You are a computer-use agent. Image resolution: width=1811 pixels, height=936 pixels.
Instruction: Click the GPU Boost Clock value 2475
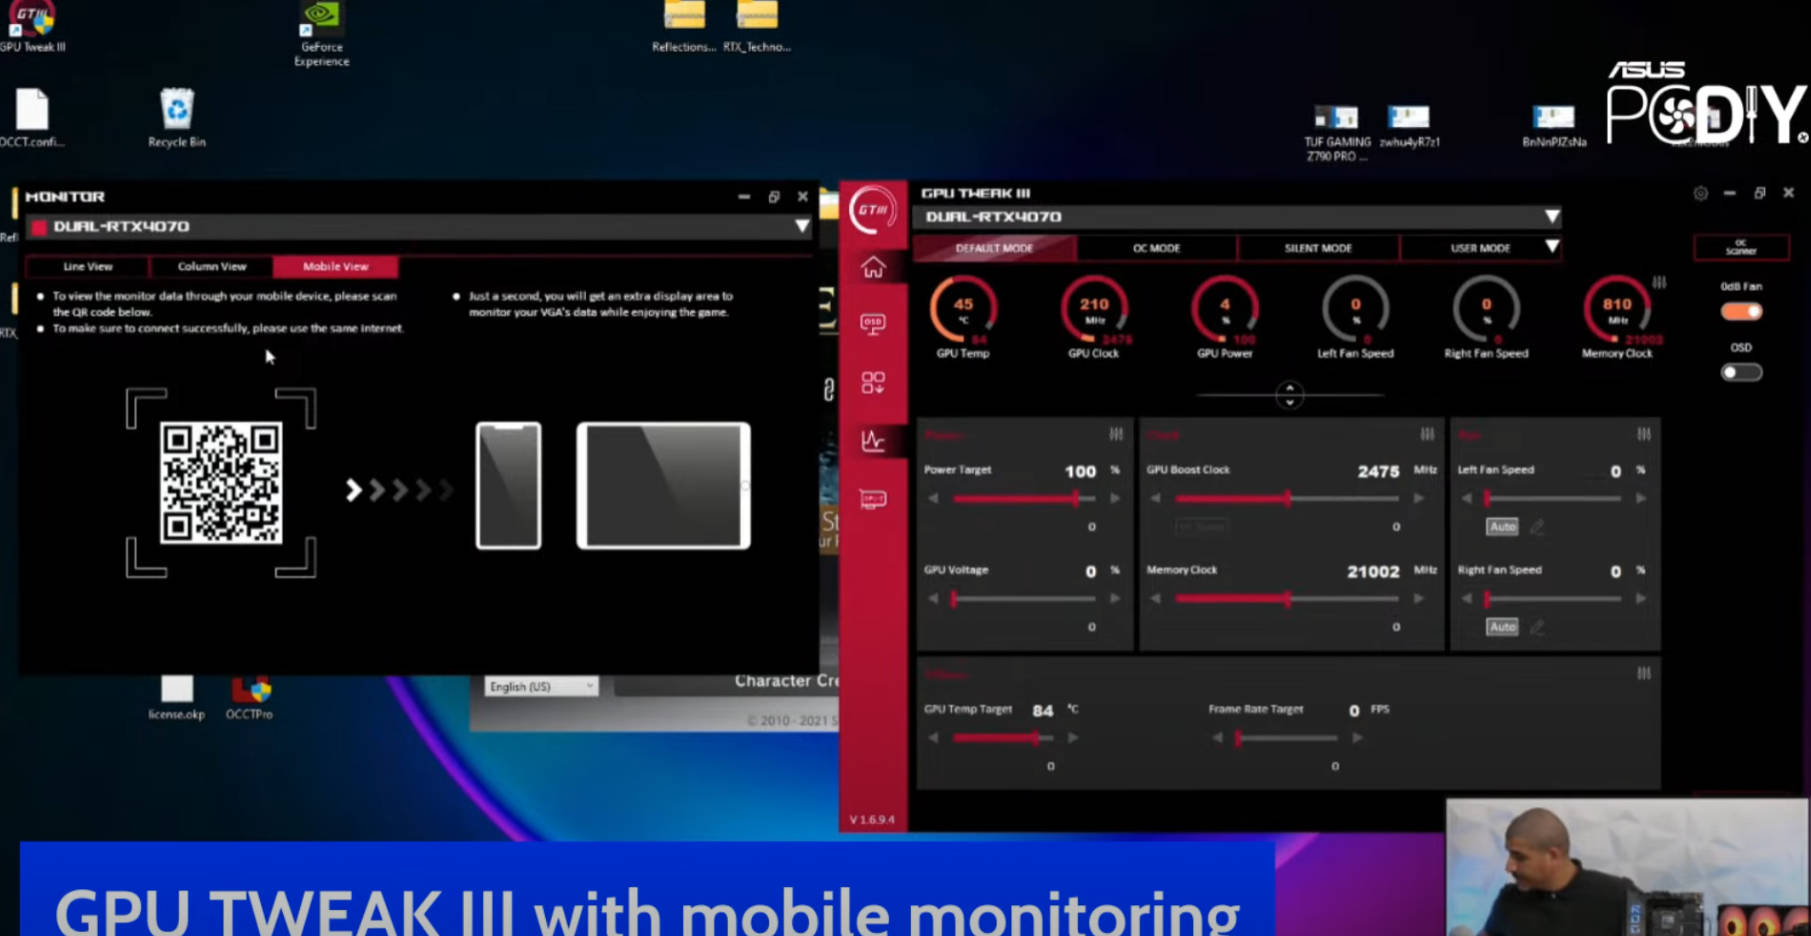point(1378,471)
